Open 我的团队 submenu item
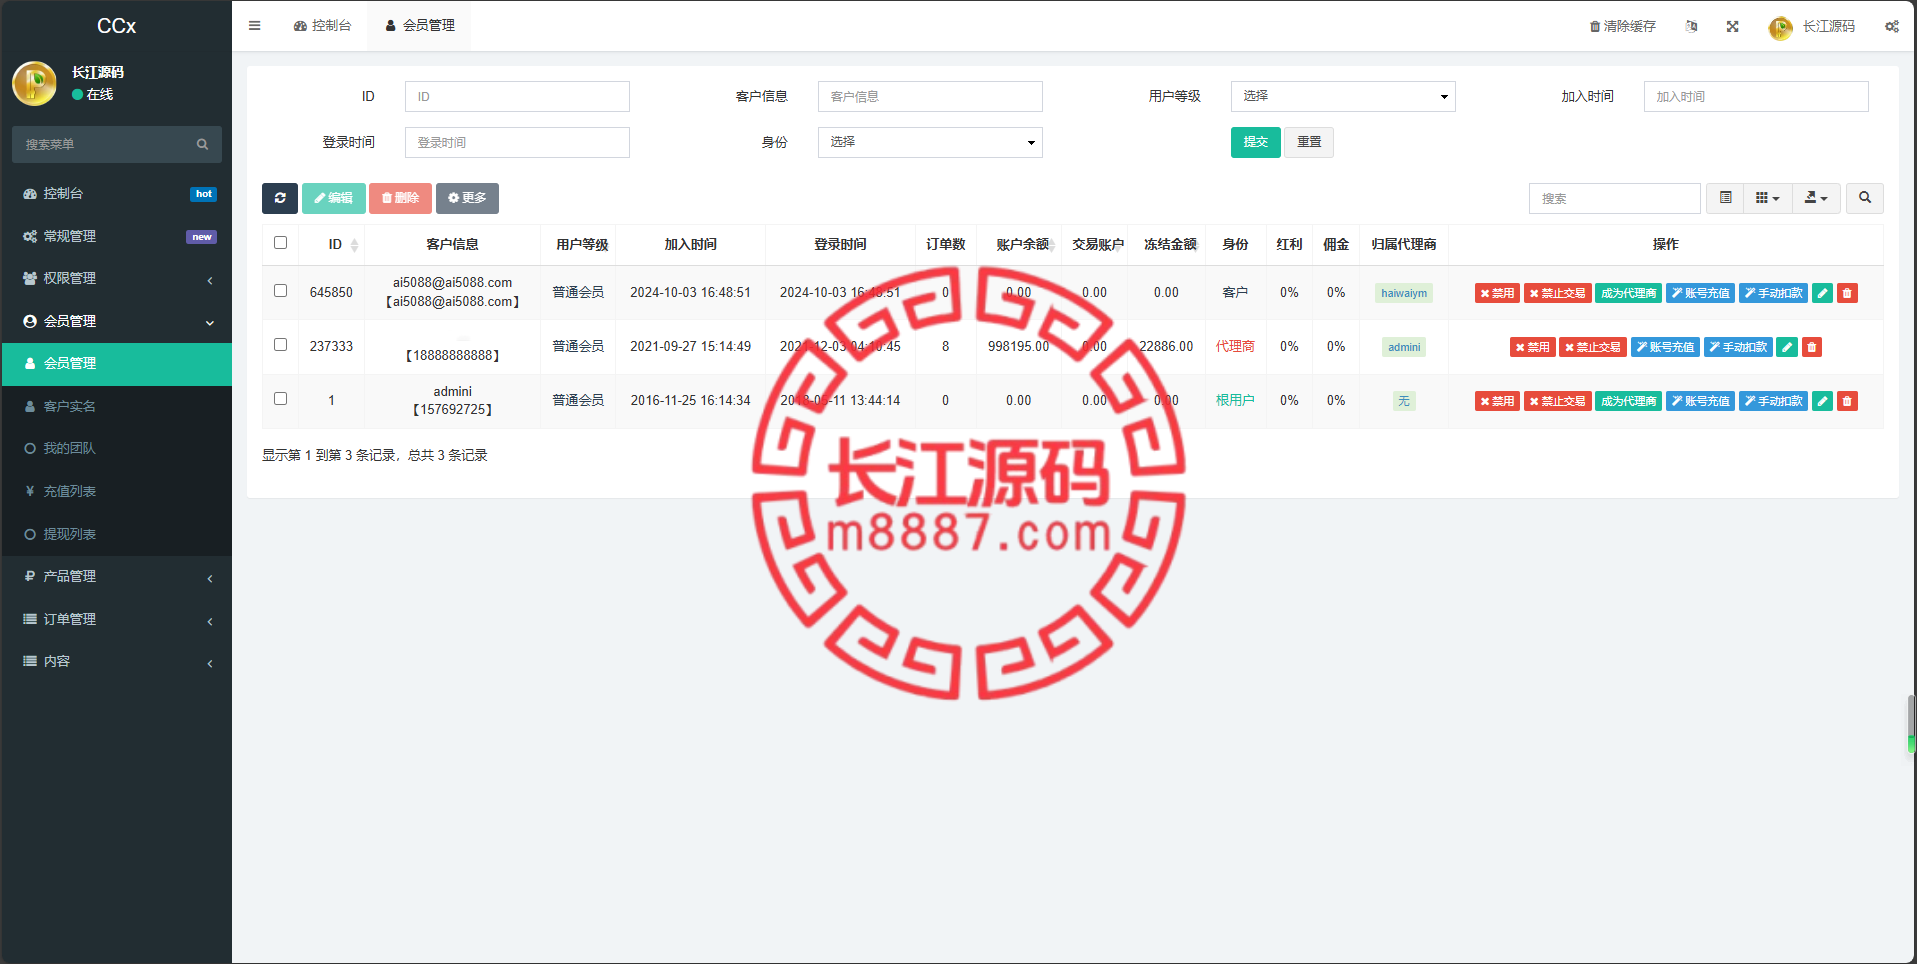Image resolution: width=1917 pixels, height=964 pixels. point(116,449)
